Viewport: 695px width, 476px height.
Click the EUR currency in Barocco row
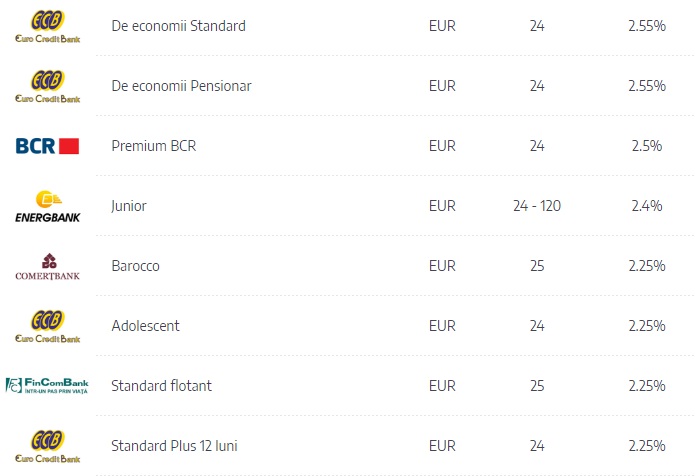(442, 266)
